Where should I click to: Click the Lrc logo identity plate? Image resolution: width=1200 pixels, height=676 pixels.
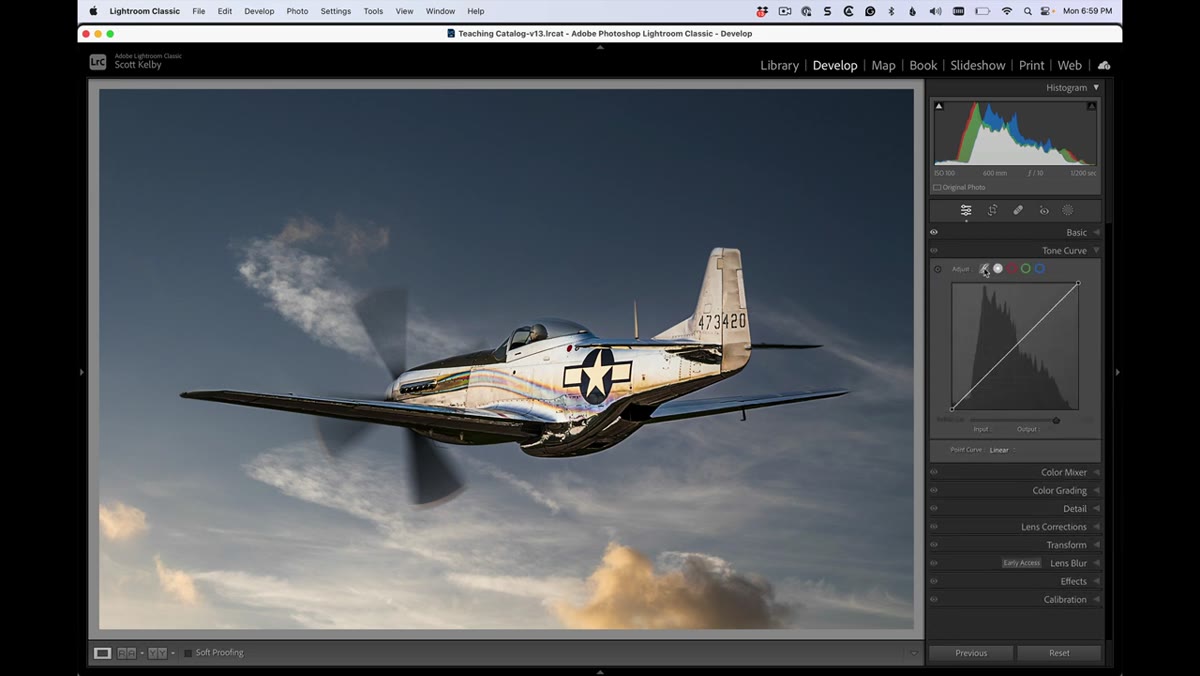98,62
